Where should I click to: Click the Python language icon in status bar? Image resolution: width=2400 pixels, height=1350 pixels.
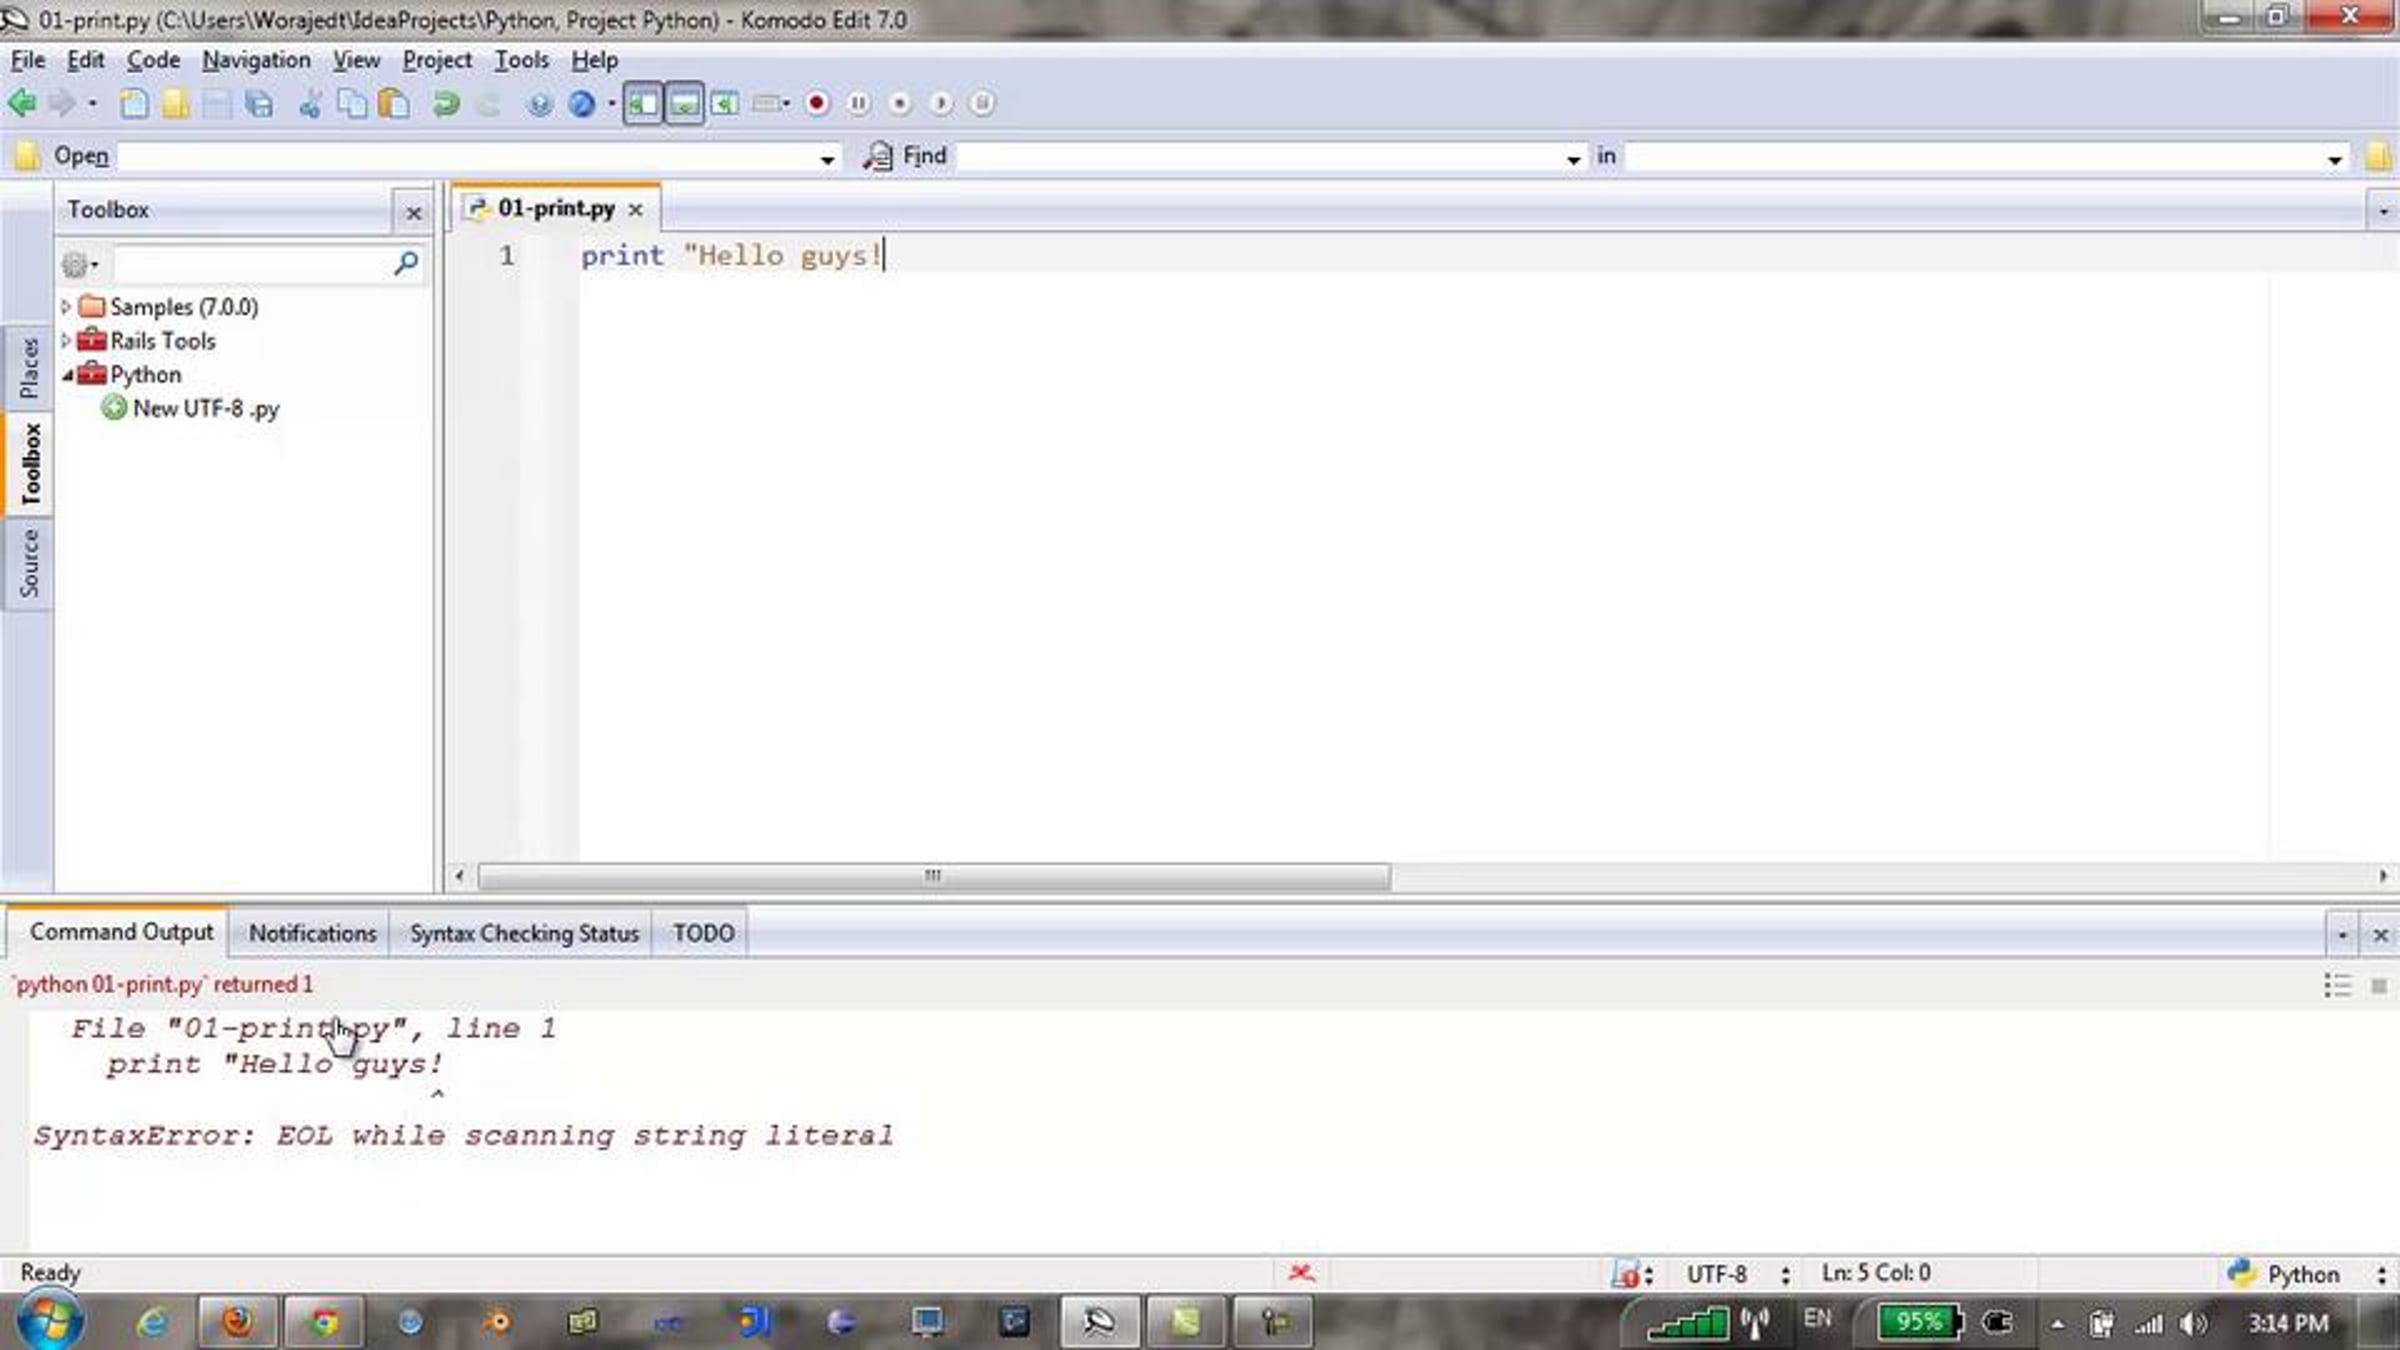(x=2241, y=1273)
